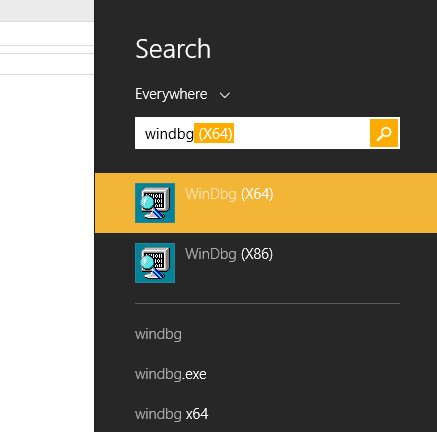Screen dimensions: 437x432
Task: Expand the Everywhere chevron arrow
Action: click(x=225, y=95)
